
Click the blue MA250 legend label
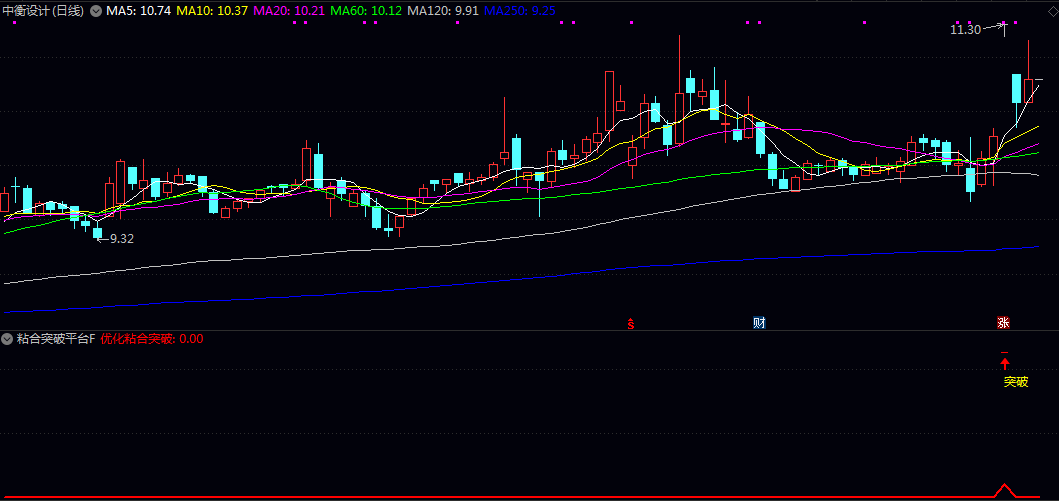coord(520,11)
